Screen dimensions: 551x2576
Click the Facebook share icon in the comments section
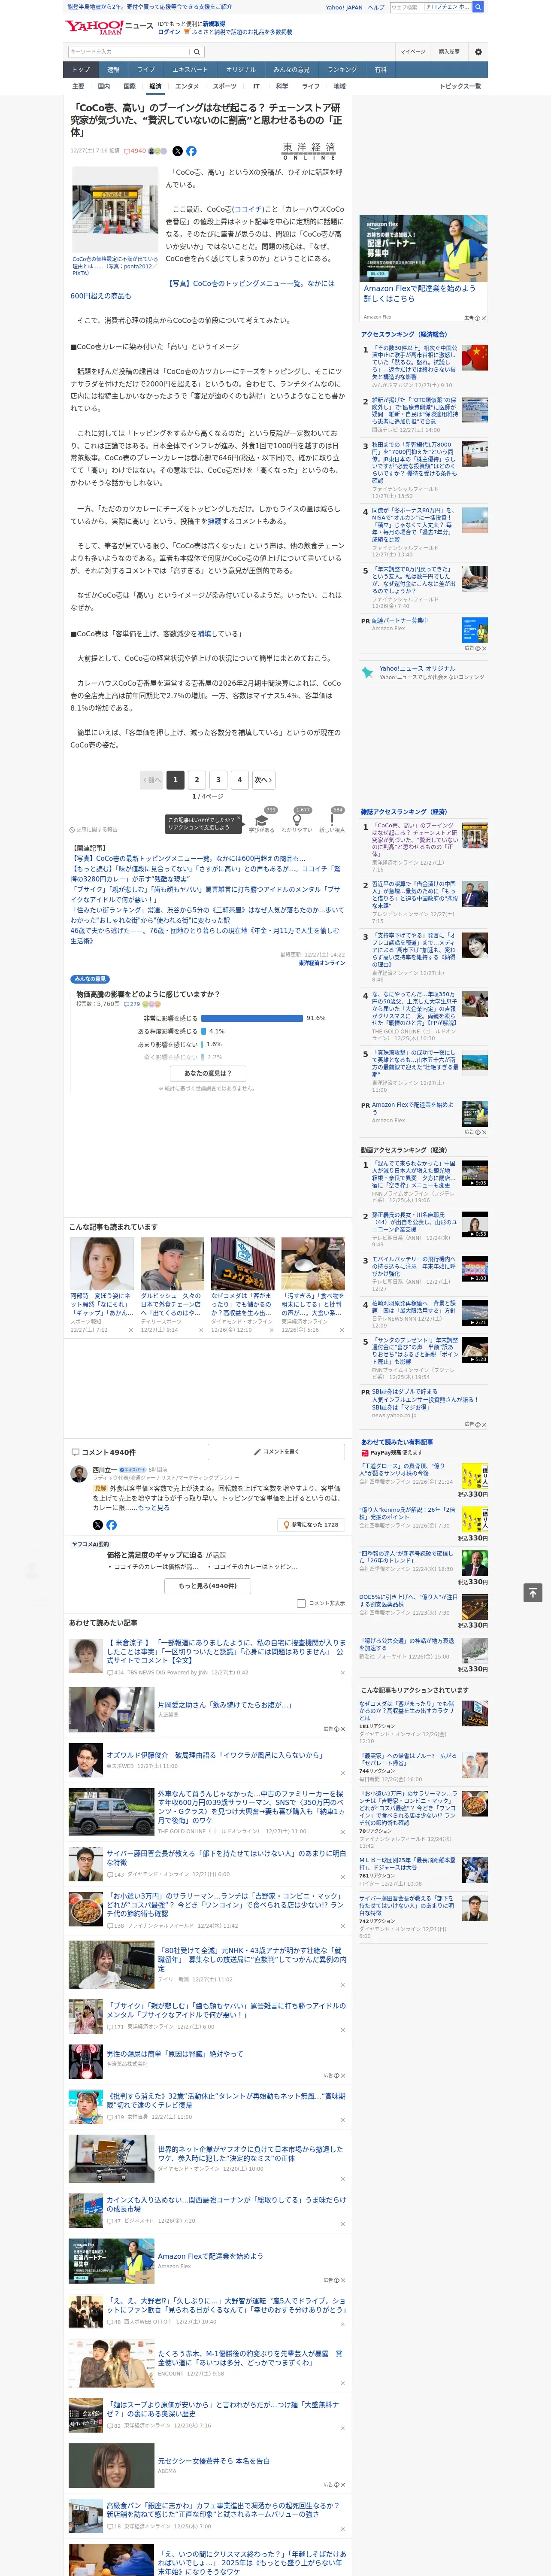111,1524
